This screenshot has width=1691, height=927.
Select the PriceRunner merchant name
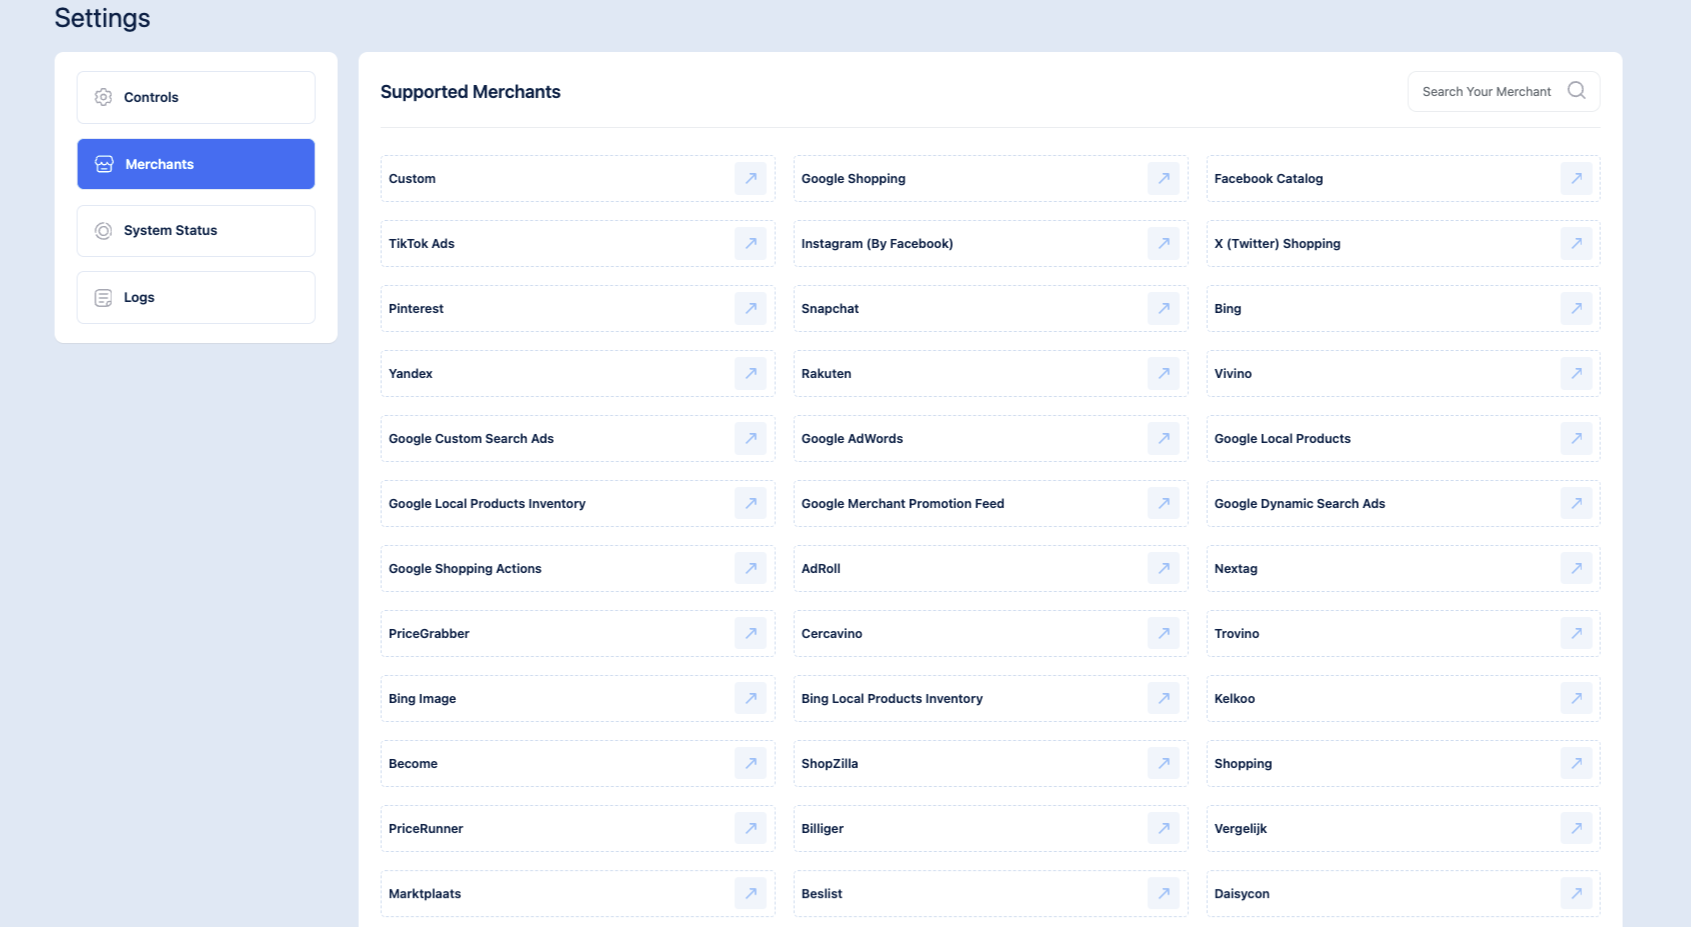click(x=426, y=829)
